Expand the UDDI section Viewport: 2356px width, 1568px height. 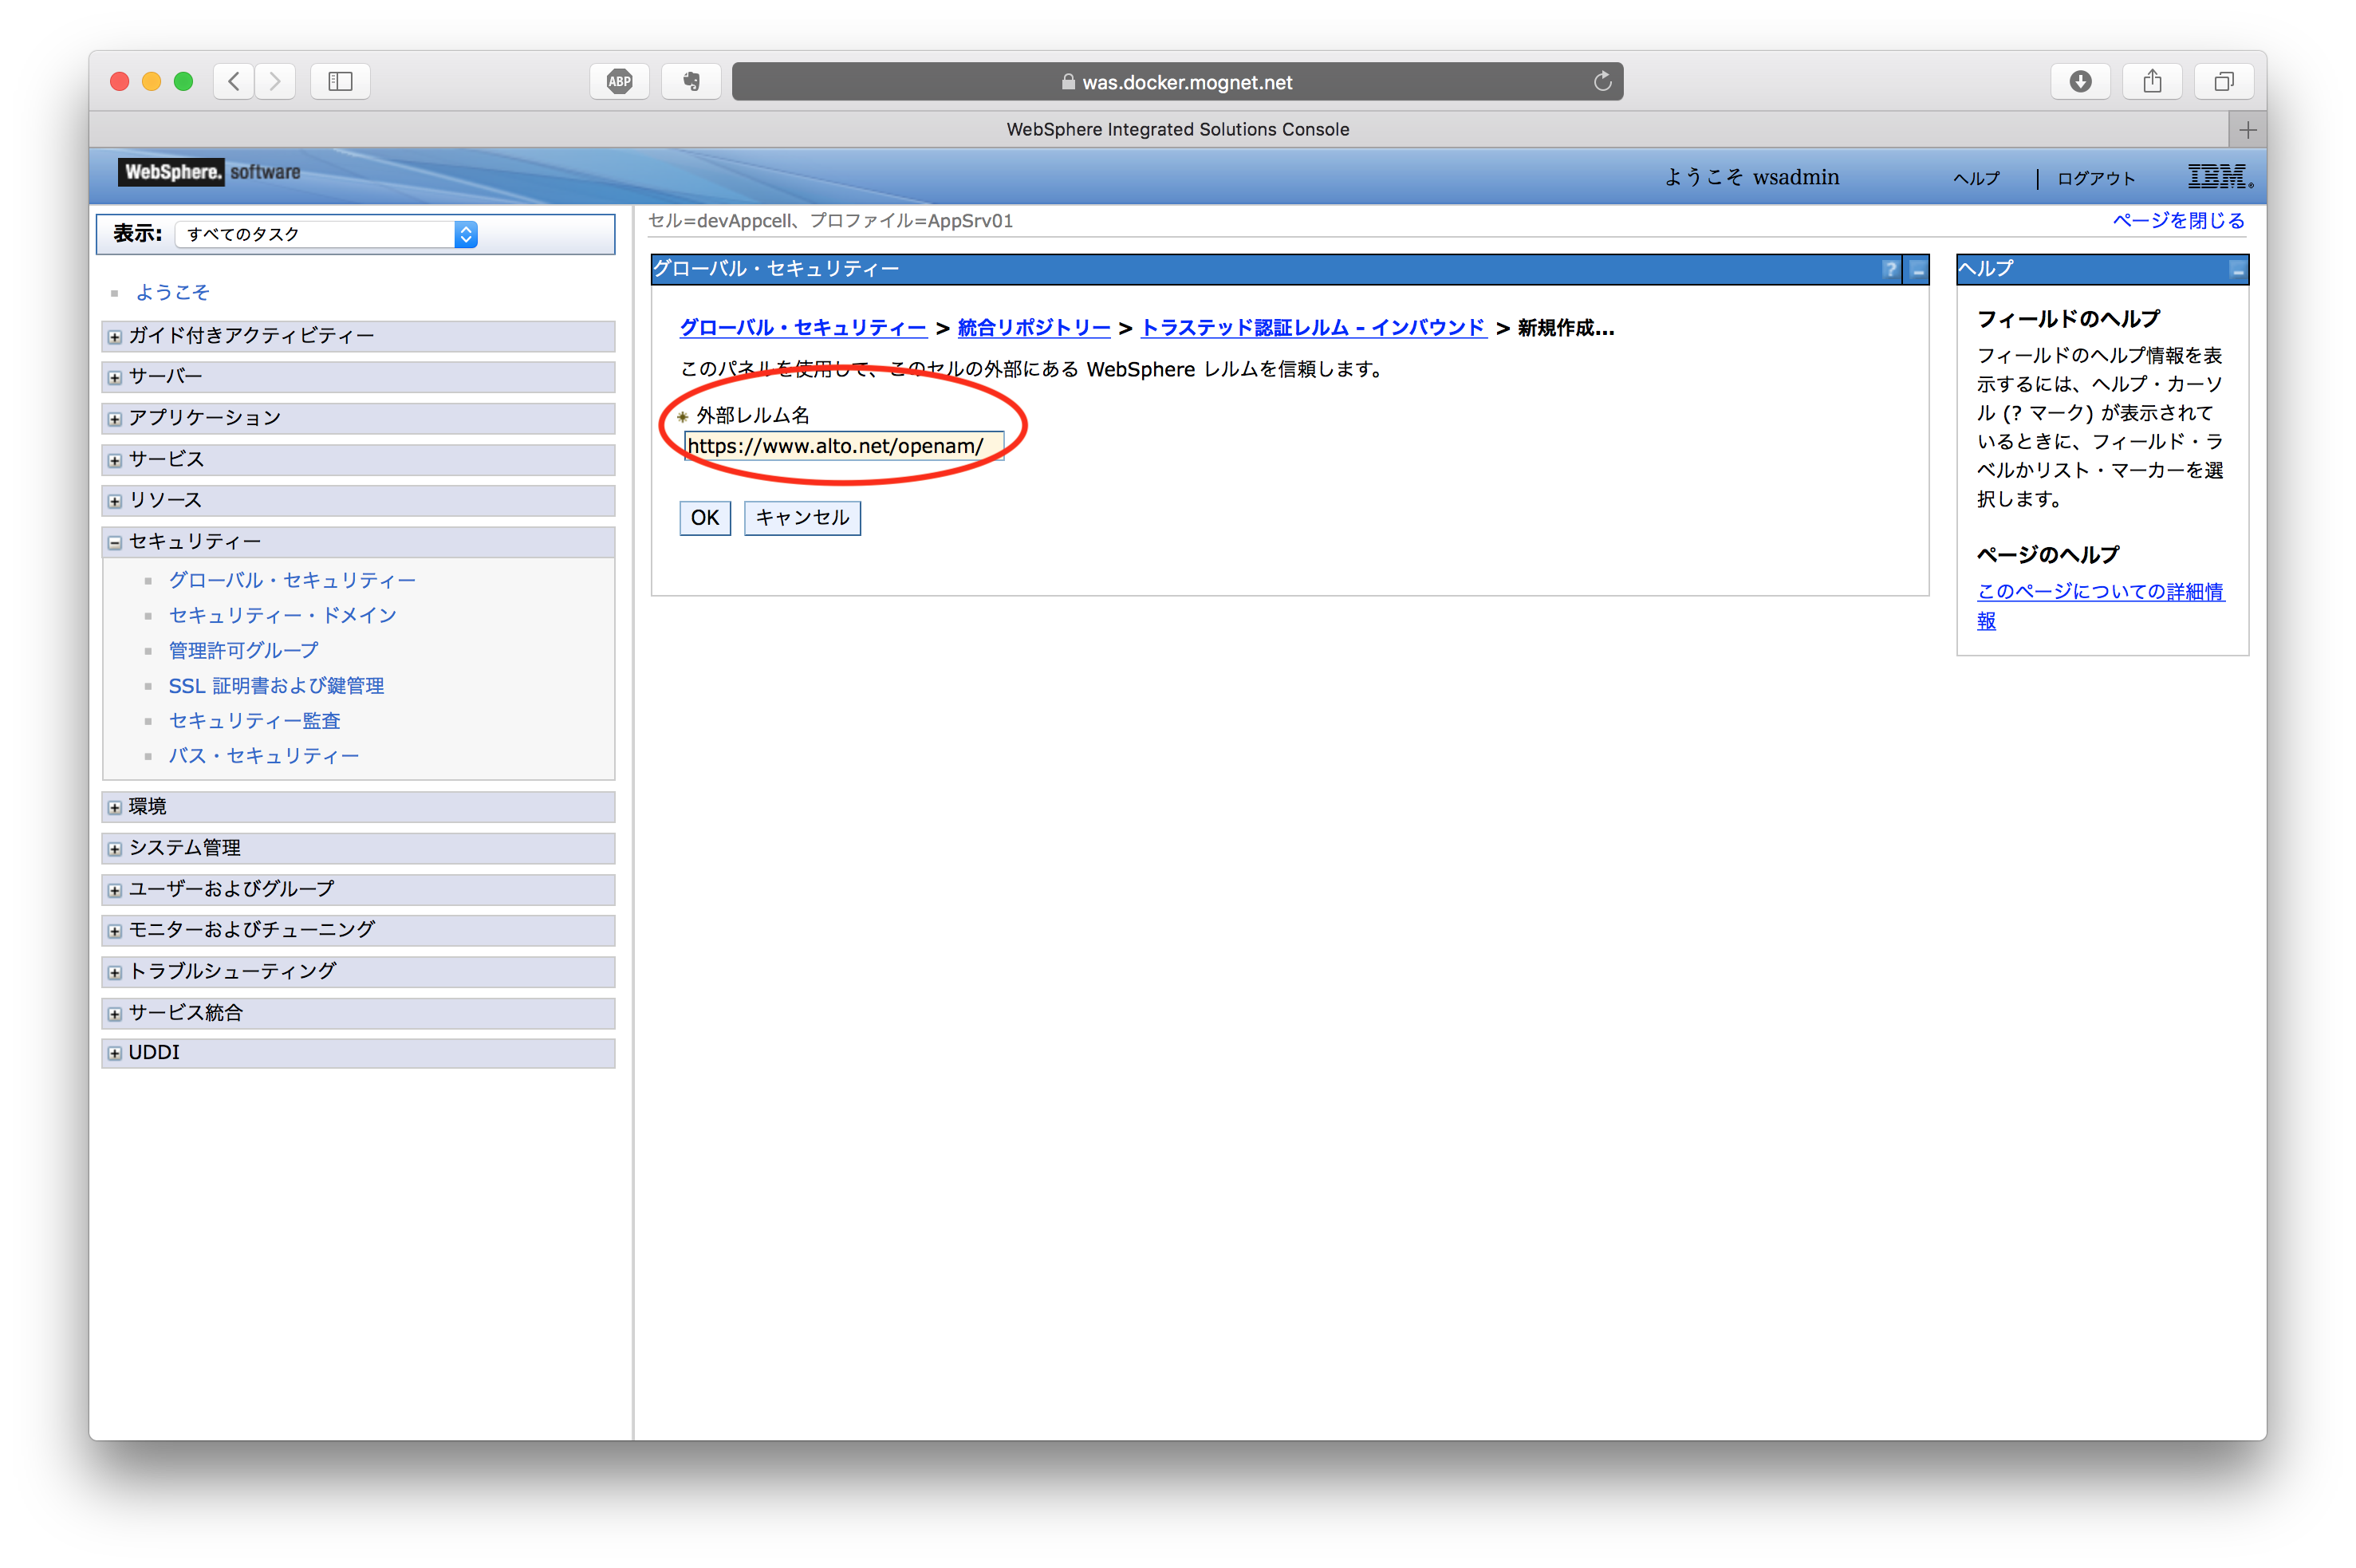point(113,1053)
